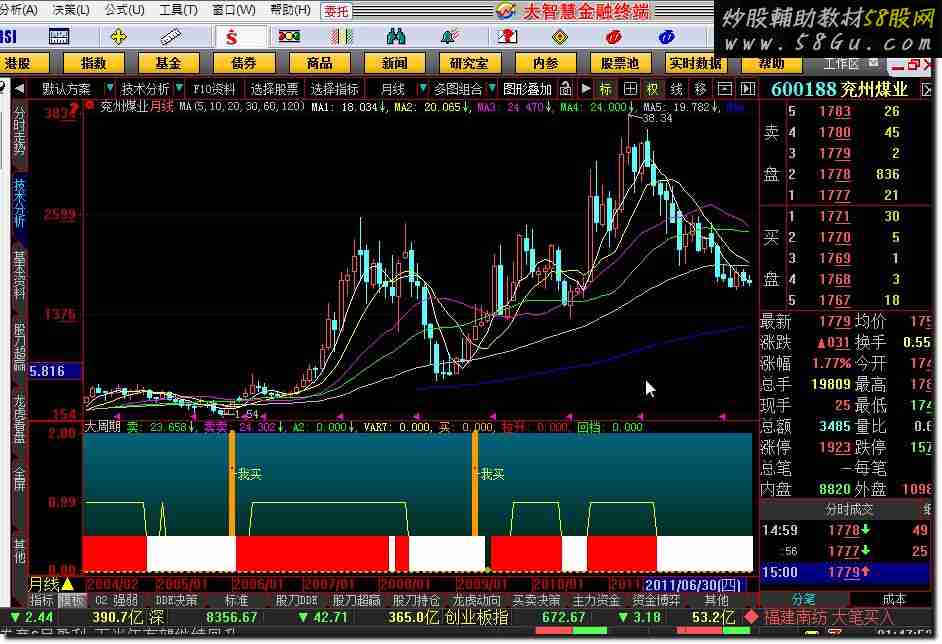Switch to the 主力资金 indicator tab
Viewport: 942px width, 644px height.
pos(595,600)
